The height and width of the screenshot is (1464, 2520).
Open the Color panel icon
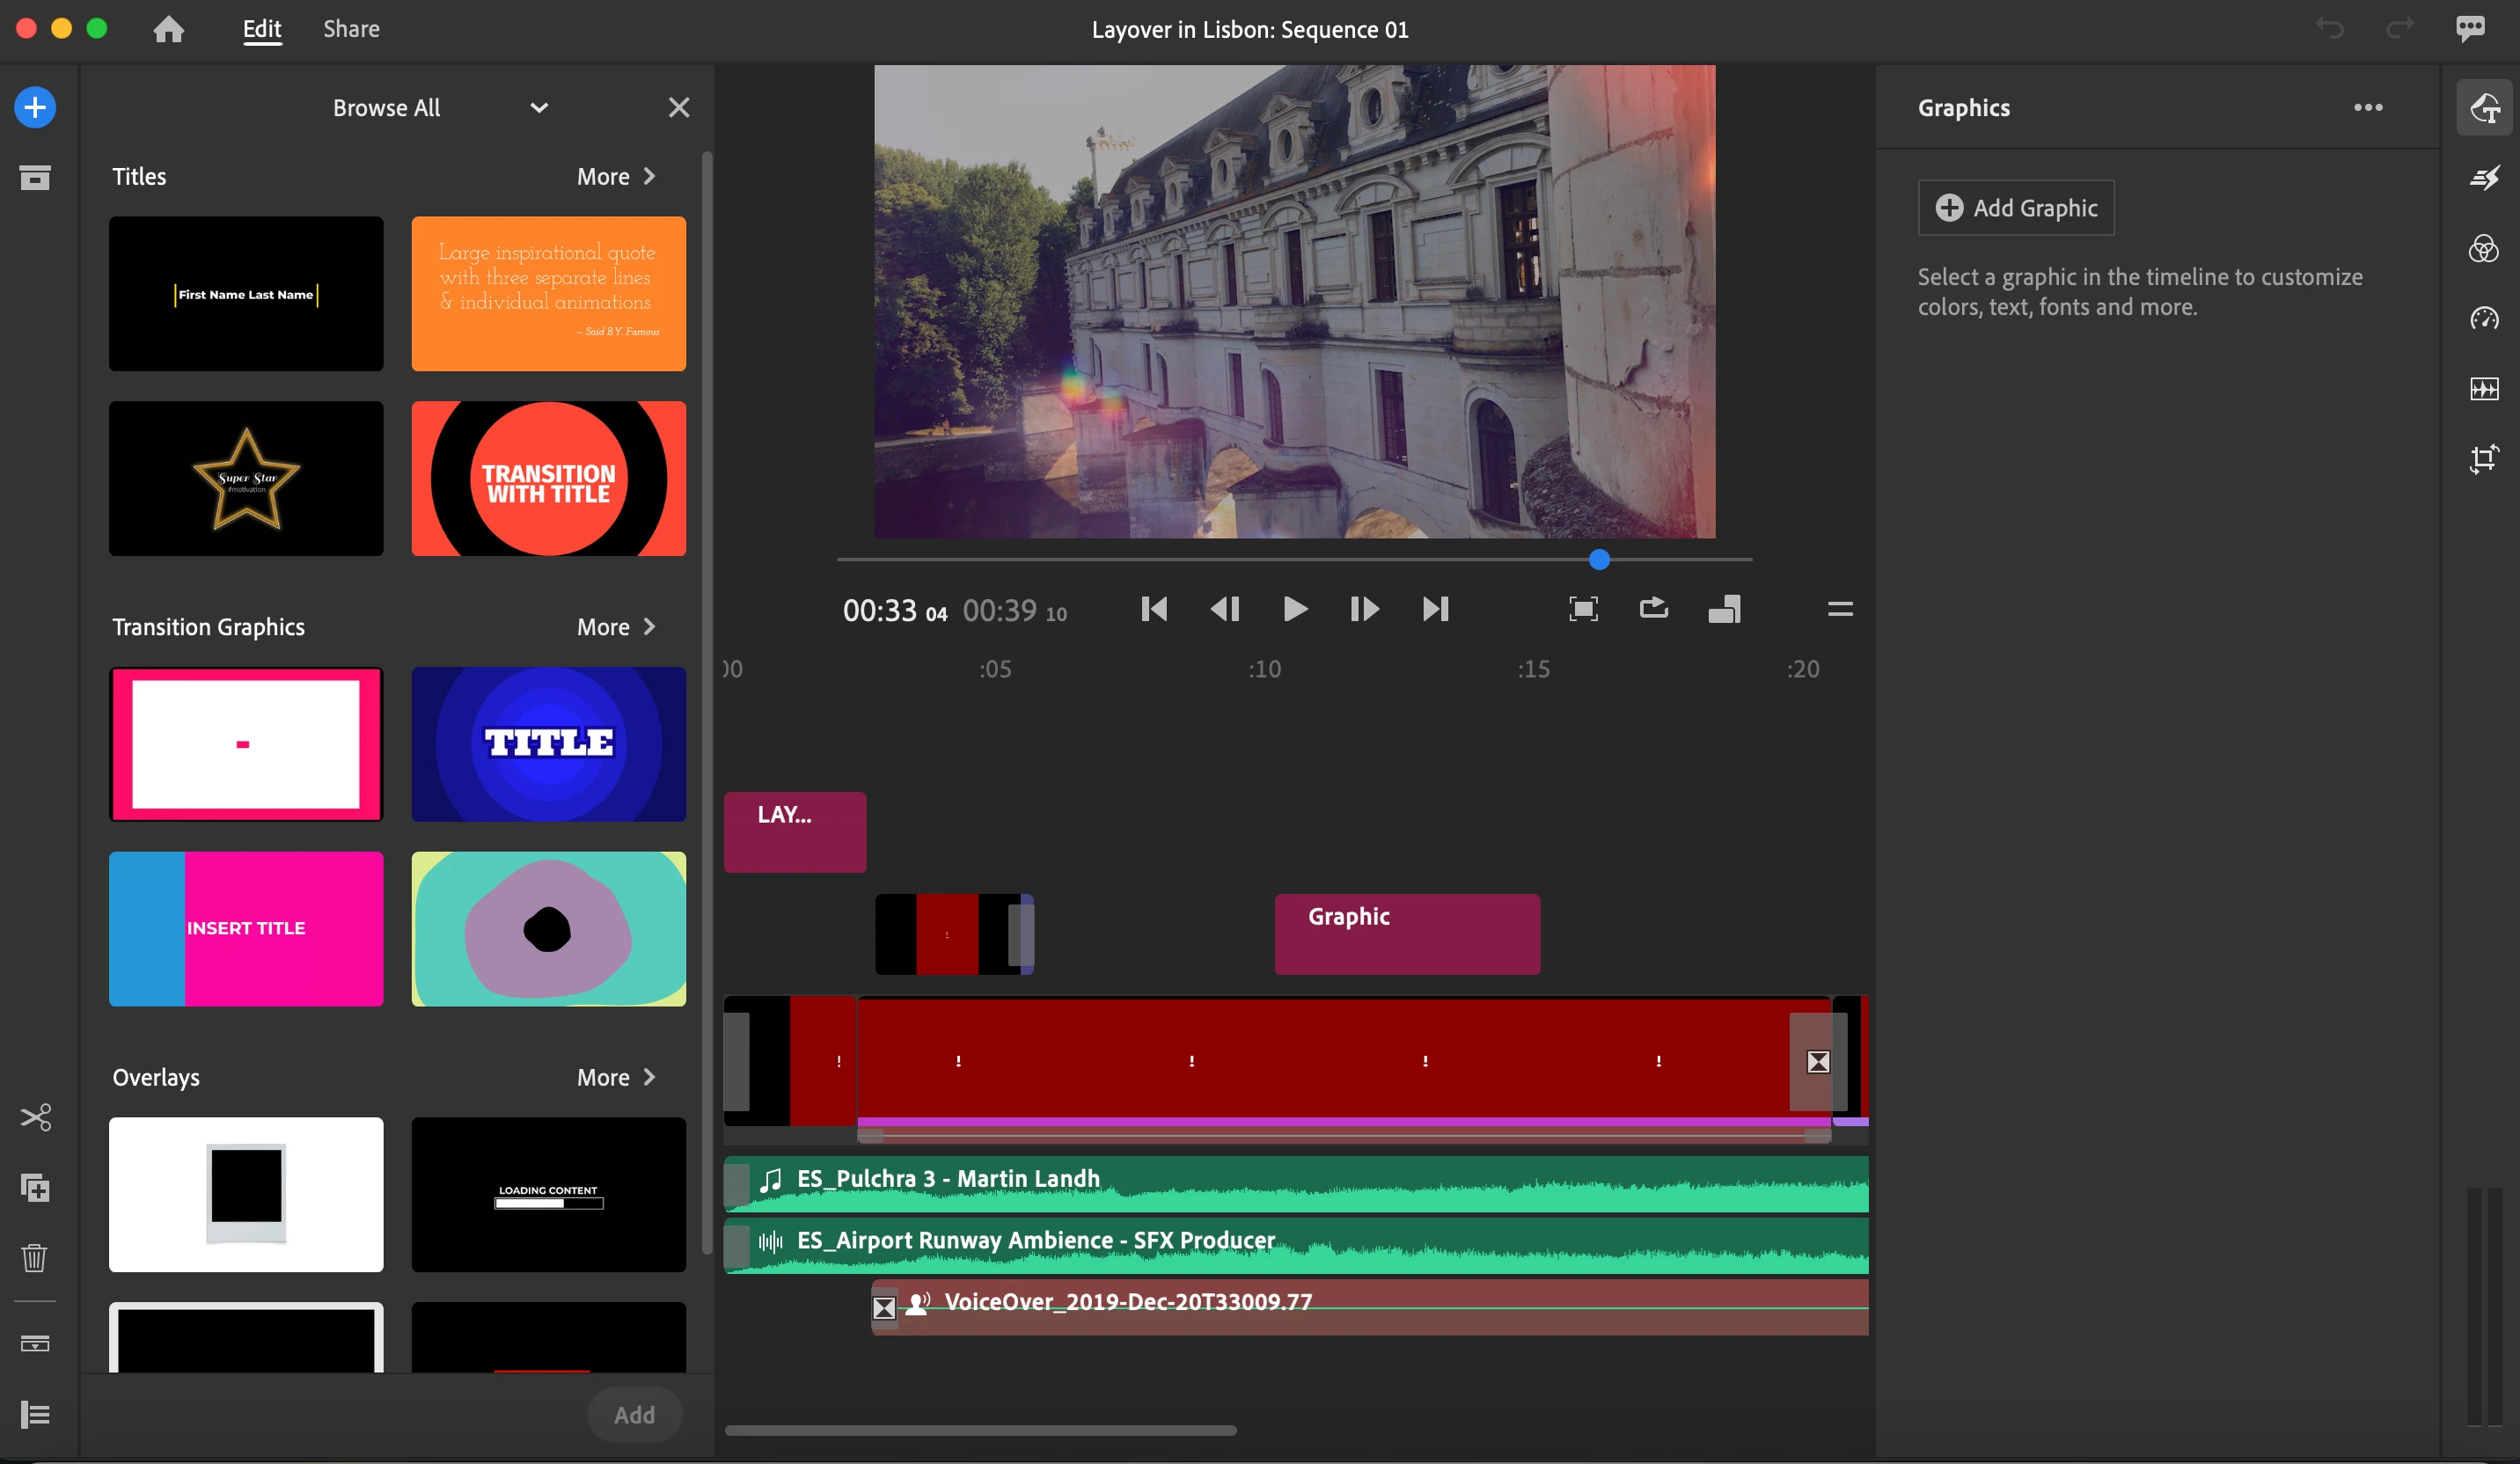(2483, 248)
